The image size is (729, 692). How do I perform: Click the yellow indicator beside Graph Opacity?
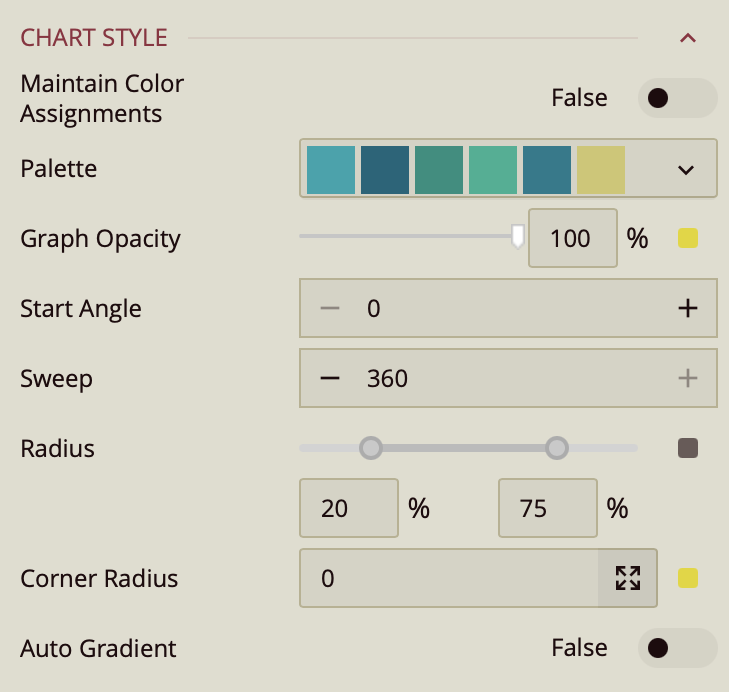coord(687,238)
